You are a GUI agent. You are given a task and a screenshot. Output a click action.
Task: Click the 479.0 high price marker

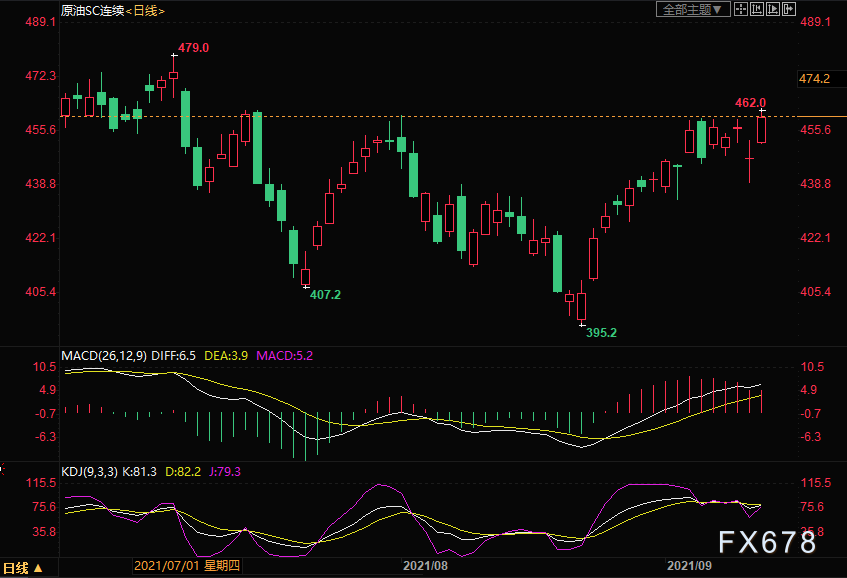click(x=192, y=47)
